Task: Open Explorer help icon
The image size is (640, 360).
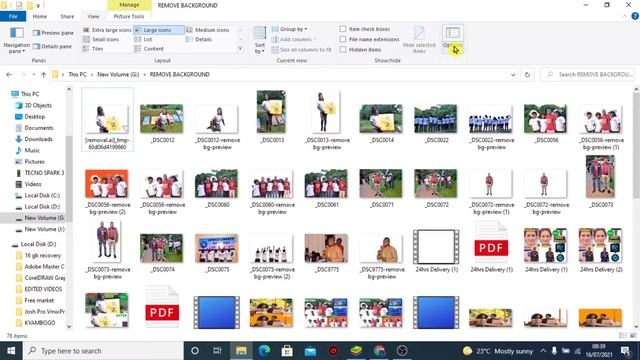Action: click(635, 16)
